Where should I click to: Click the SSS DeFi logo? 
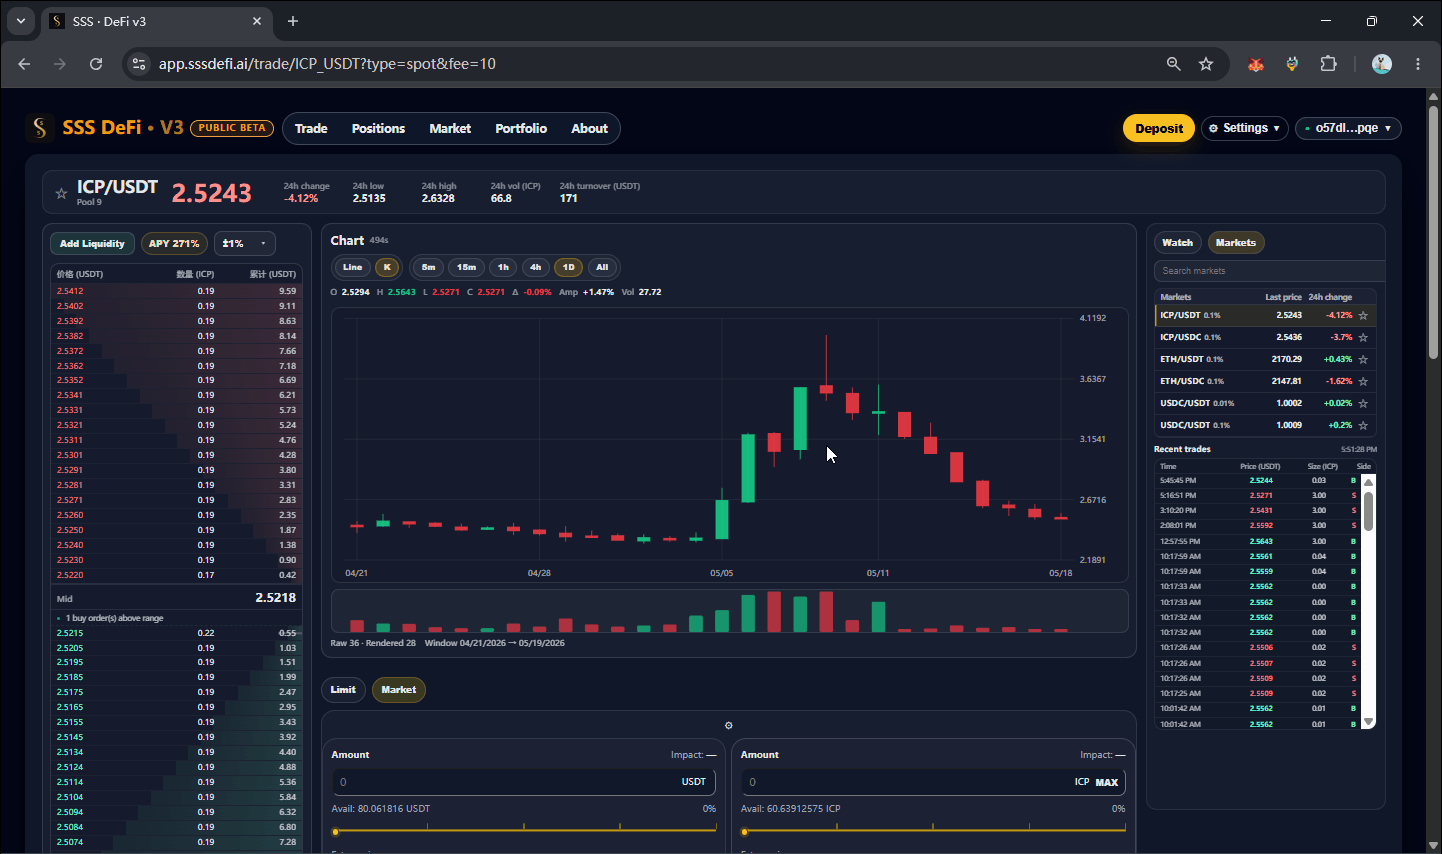pyautogui.click(x=40, y=128)
